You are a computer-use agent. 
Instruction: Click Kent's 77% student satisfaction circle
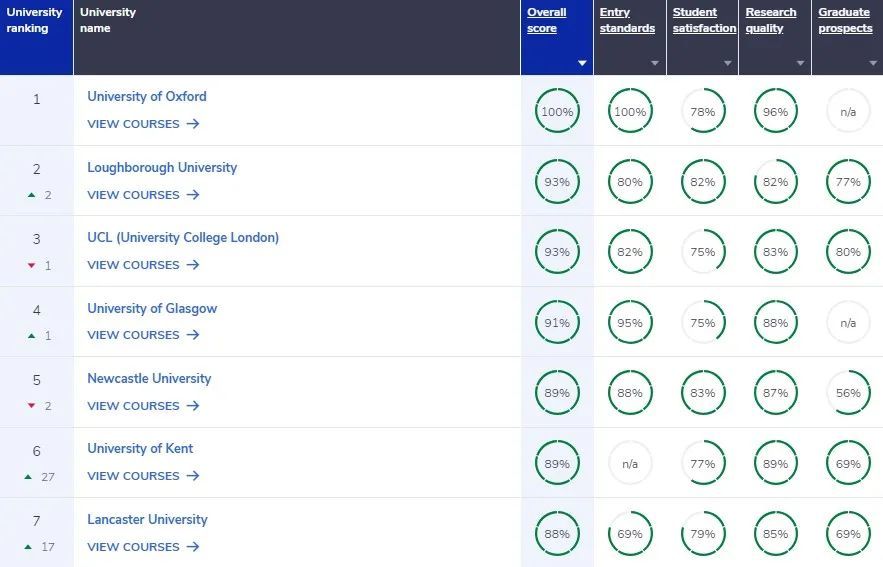click(x=703, y=463)
